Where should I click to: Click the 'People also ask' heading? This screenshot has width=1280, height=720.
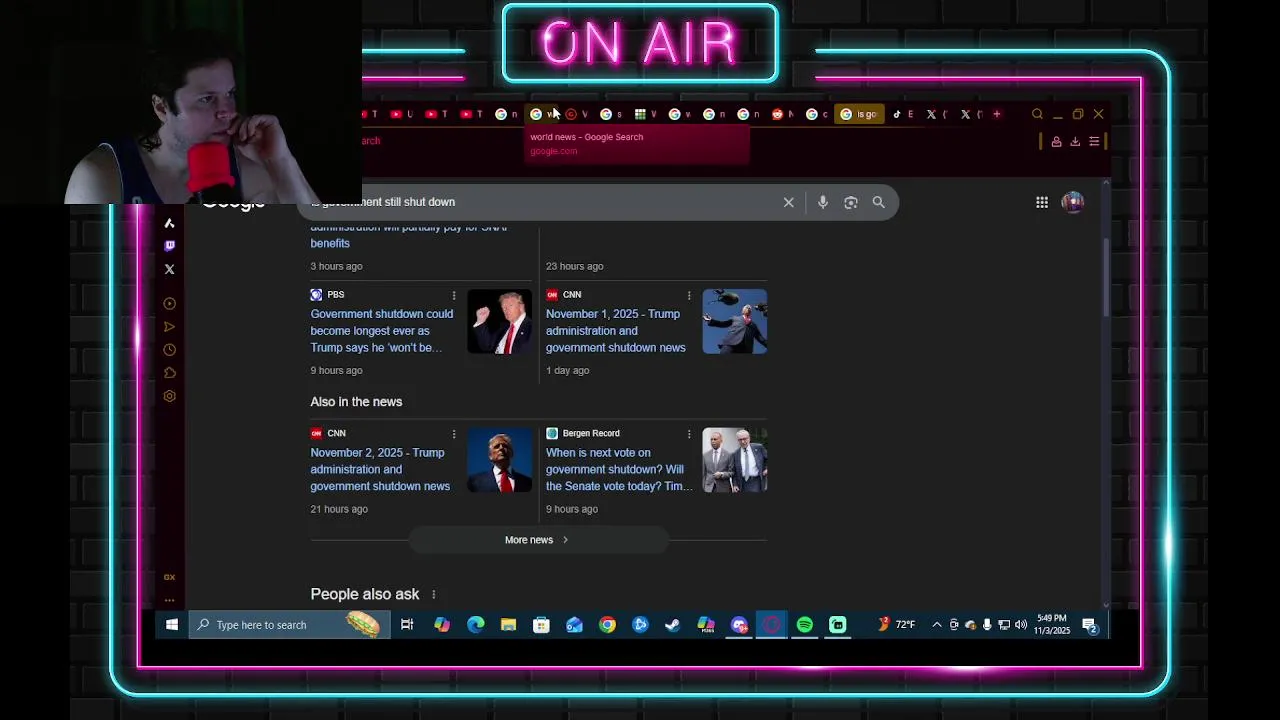[x=365, y=594]
